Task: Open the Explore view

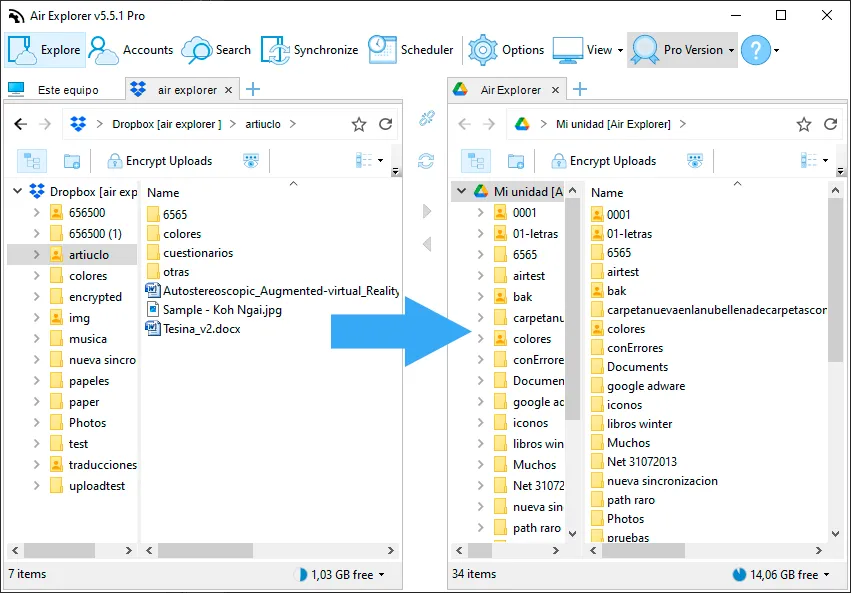Action: (x=45, y=50)
